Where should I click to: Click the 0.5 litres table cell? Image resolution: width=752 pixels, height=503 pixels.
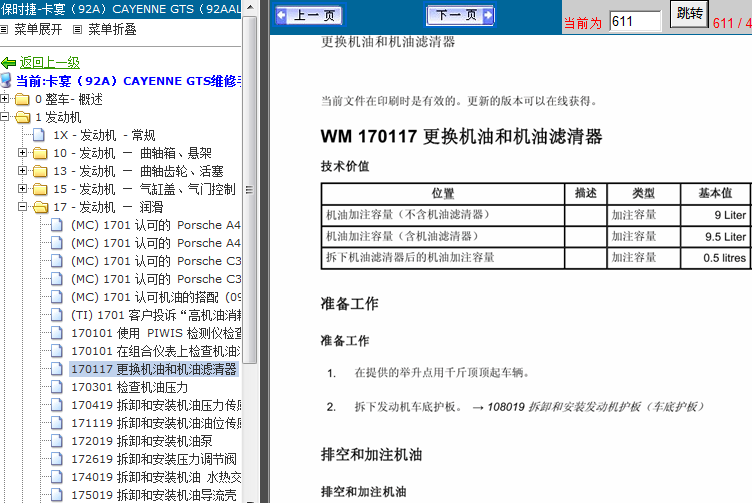click(715, 258)
